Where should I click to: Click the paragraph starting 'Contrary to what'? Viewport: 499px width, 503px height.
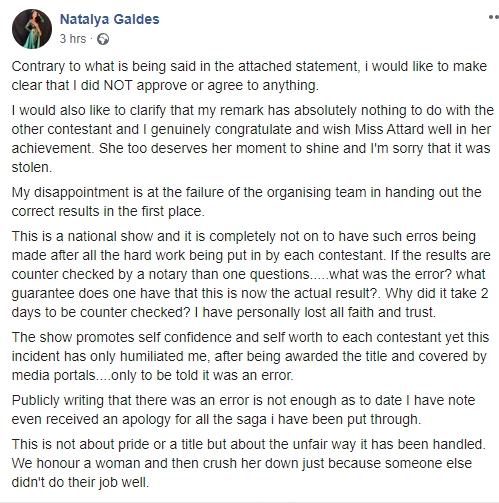249,76
